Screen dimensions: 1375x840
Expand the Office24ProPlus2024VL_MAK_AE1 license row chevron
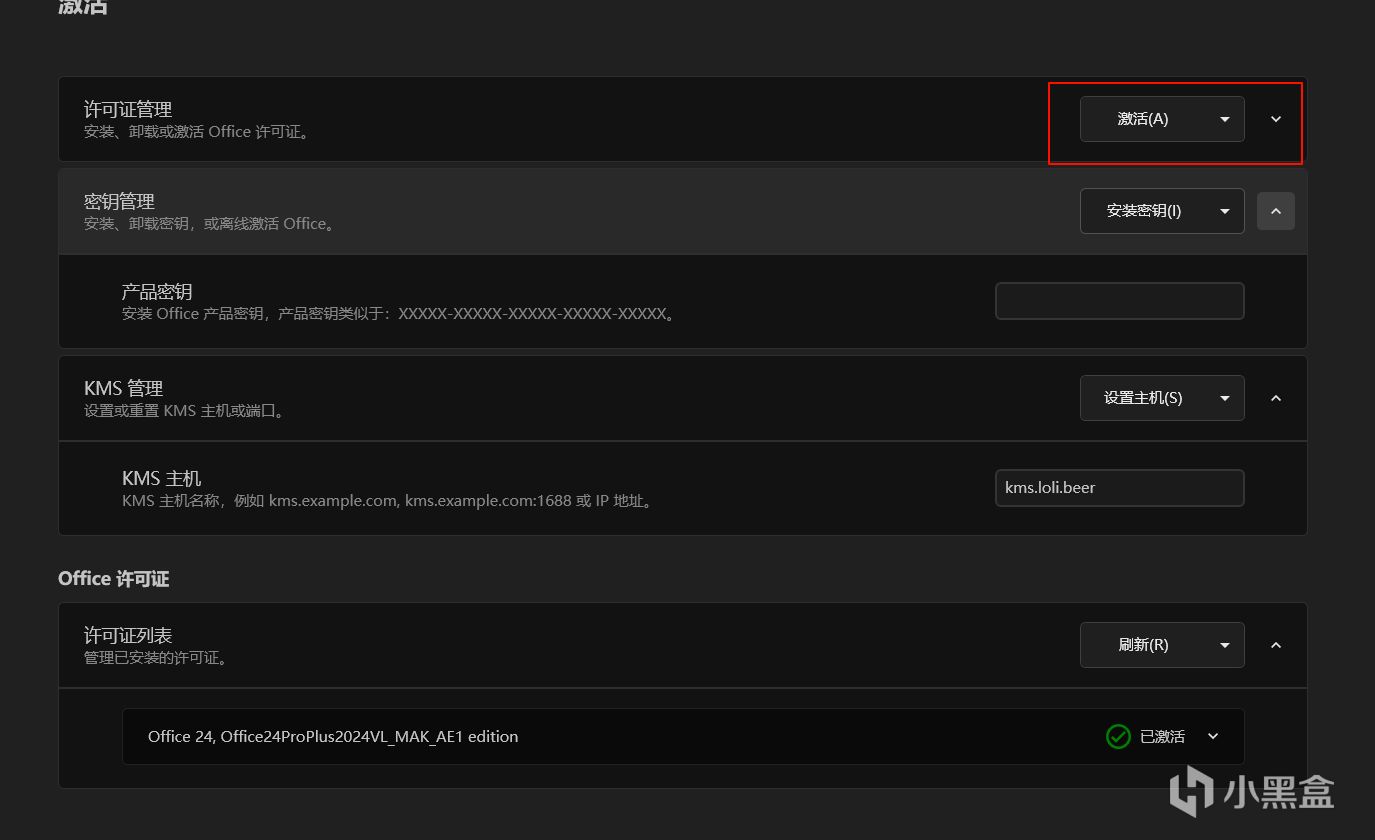click(1213, 737)
